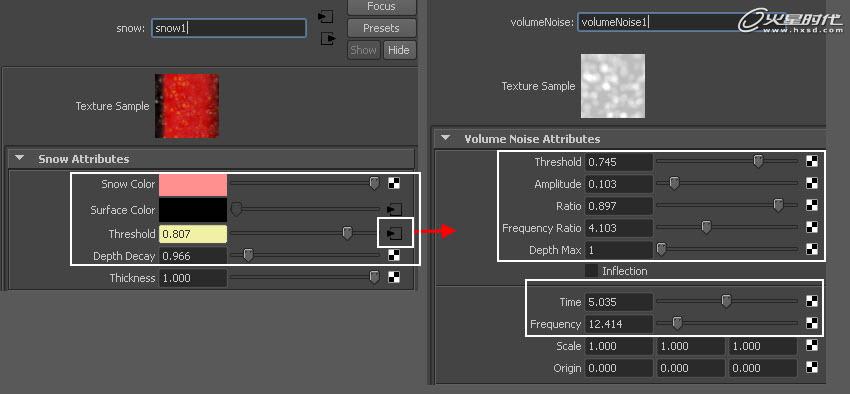Click the snow Threshold slider handle

[347, 233]
